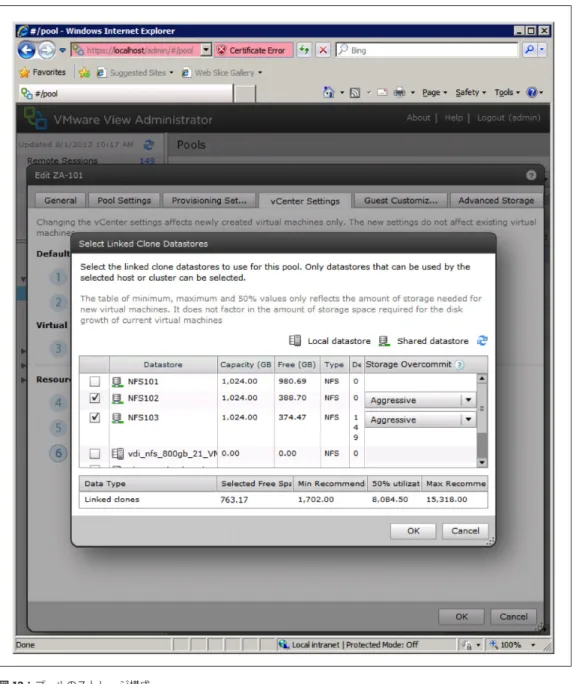The height and width of the screenshot is (684, 576).
Task: Click Favorites star button
Action: (43, 72)
